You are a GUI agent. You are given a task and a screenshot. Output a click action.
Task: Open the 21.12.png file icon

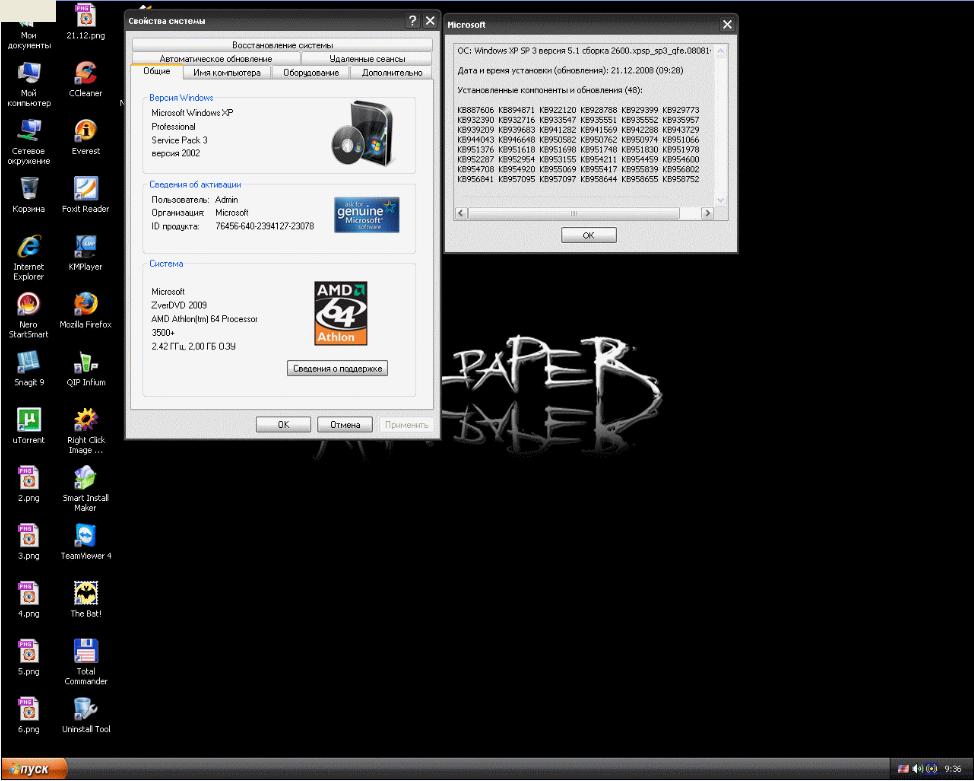pyautogui.click(x=86, y=22)
